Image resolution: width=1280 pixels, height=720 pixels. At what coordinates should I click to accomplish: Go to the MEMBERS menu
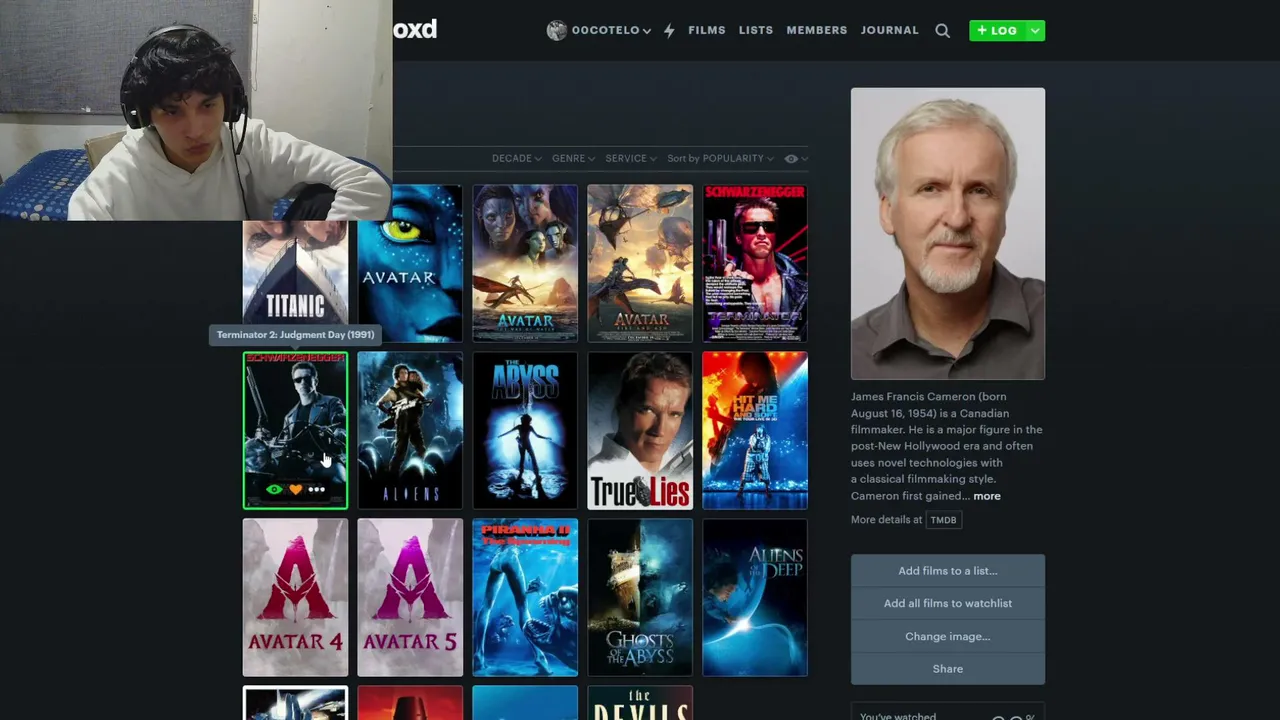pos(817,31)
